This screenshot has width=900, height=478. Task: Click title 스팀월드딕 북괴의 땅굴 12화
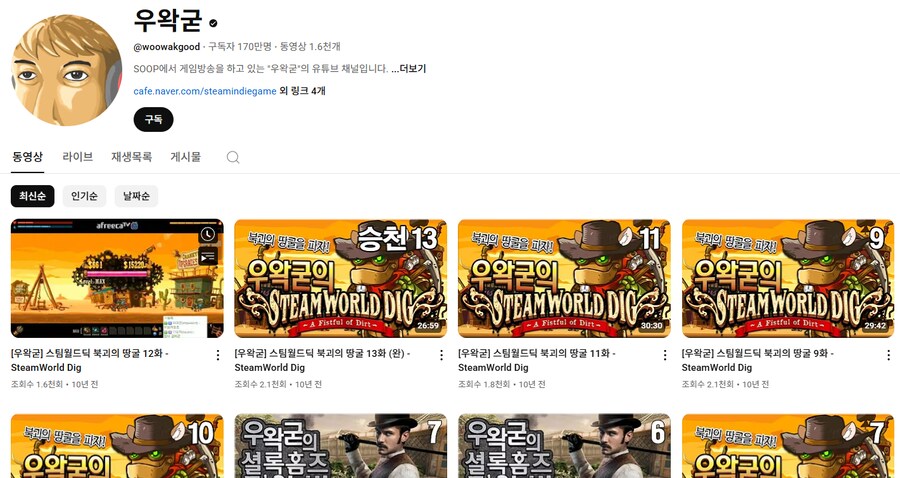[x=90, y=360]
